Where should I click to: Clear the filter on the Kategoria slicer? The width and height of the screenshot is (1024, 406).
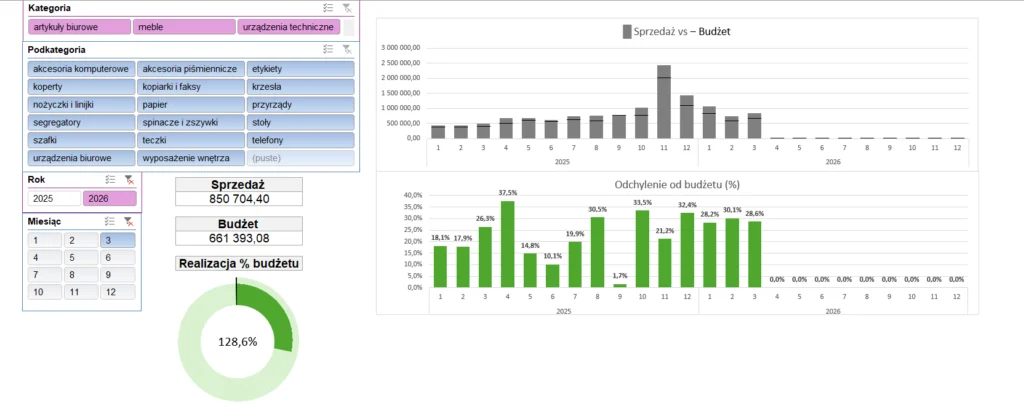[346, 7]
